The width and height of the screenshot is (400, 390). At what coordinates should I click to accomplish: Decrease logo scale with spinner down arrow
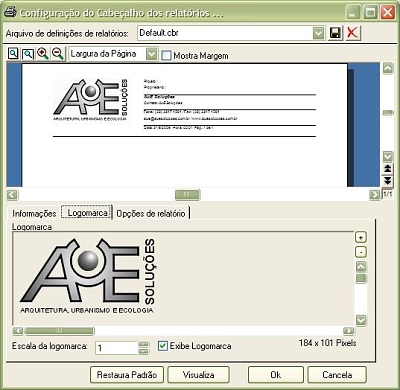pos(143,351)
